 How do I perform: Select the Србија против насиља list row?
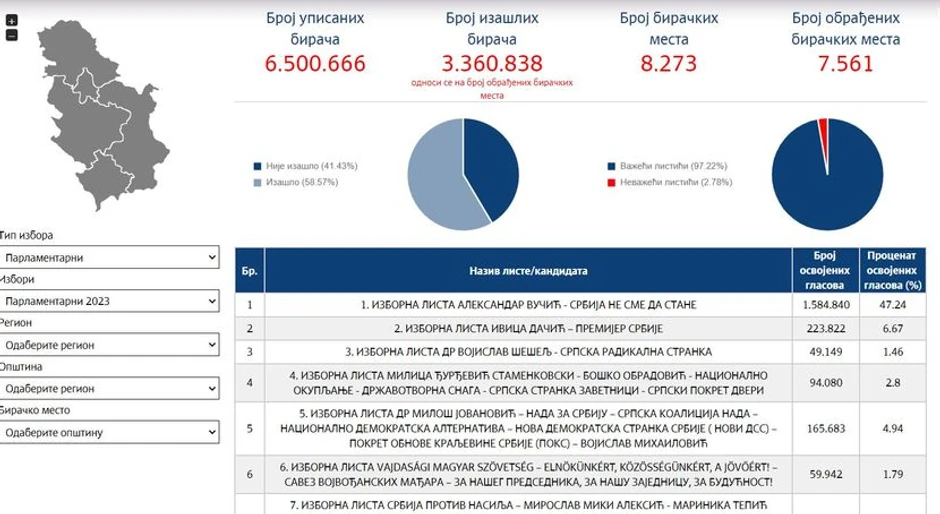580,504
